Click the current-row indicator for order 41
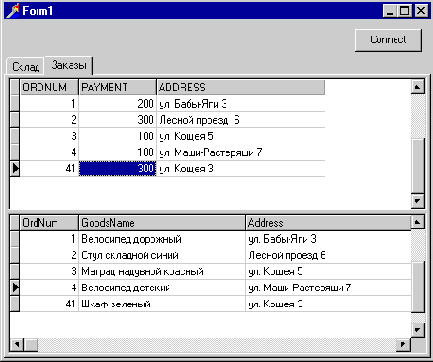Image resolution: width=433 pixels, height=362 pixels. click(x=15, y=168)
